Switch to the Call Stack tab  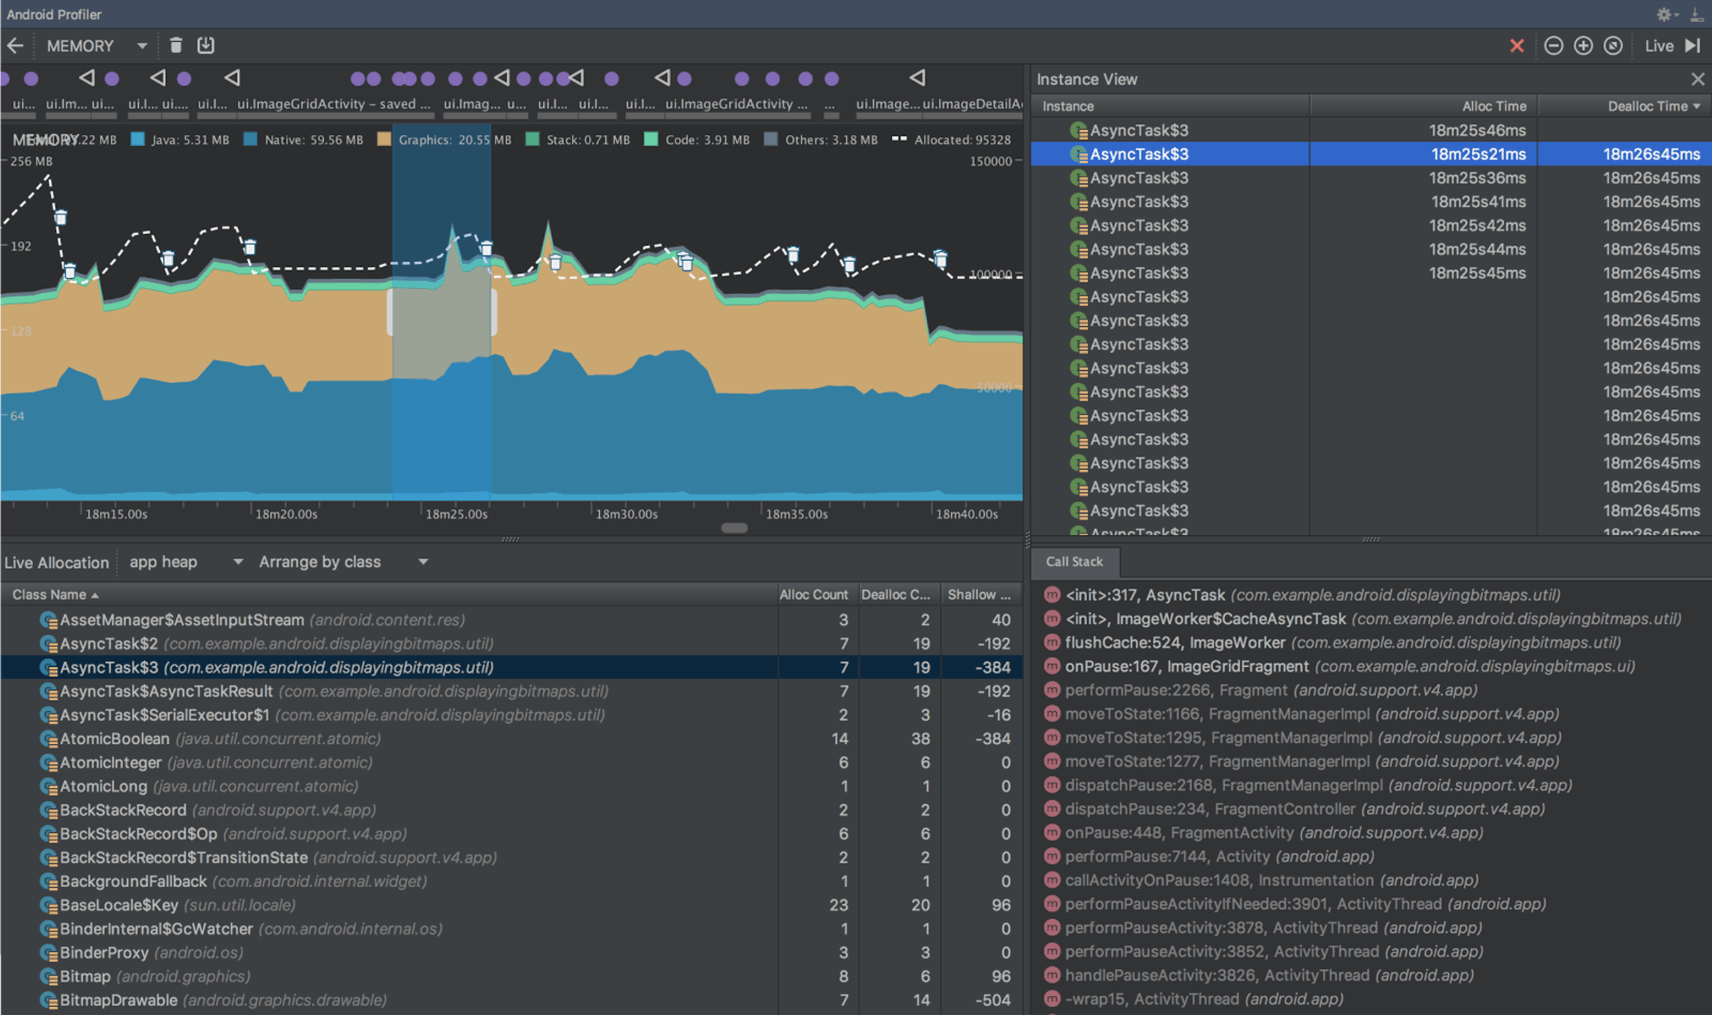(1074, 562)
